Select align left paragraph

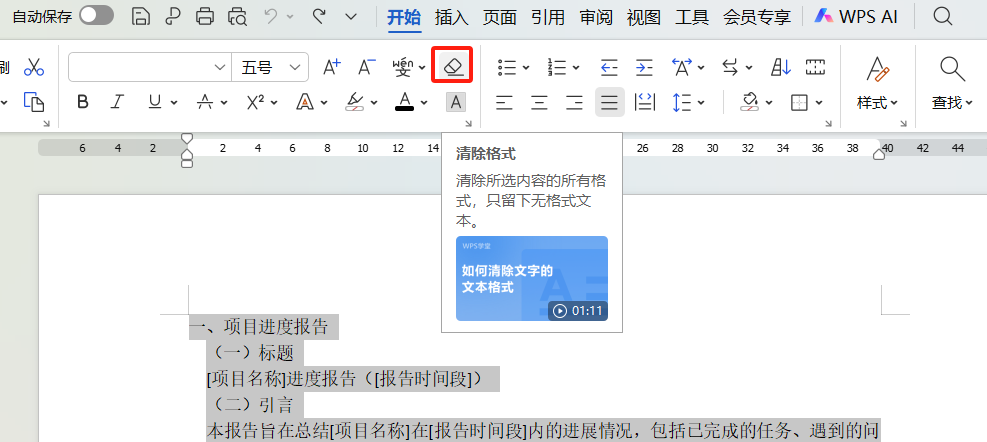coord(504,102)
